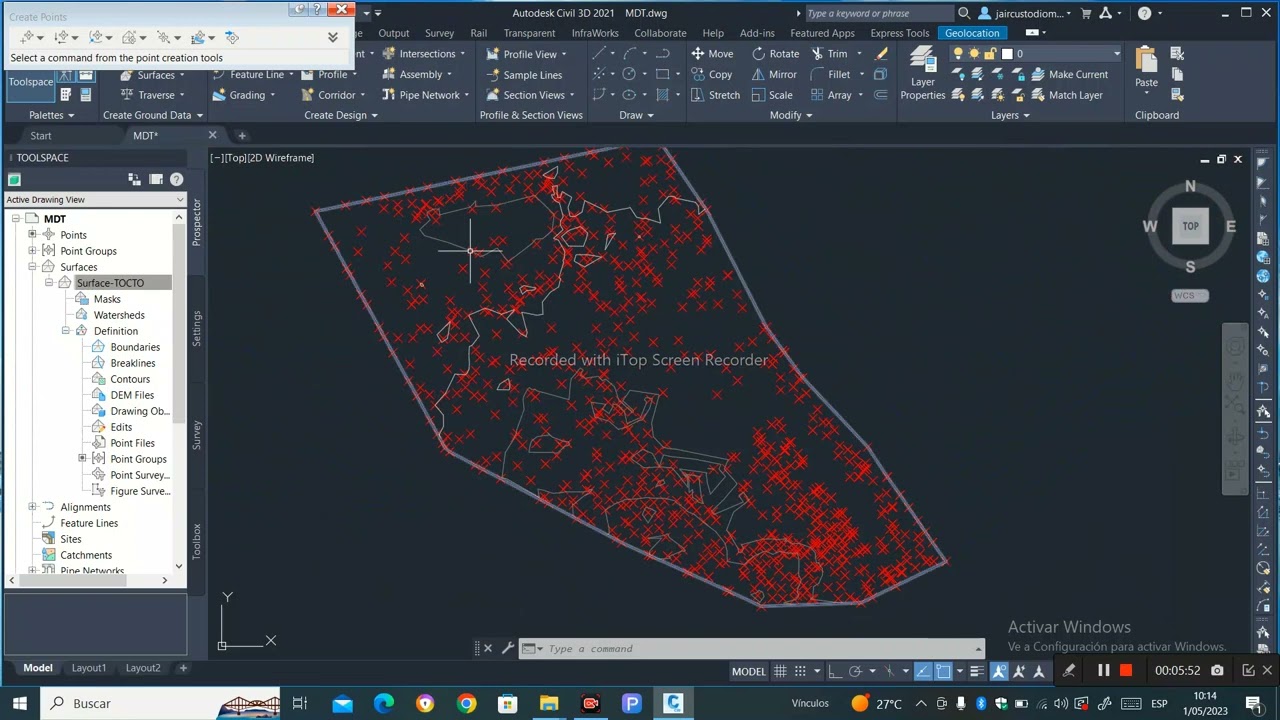Expand the Point Groups tree node
Image resolution: width=1280 pixels, height=720 pixels.
[x=32, y=251]
